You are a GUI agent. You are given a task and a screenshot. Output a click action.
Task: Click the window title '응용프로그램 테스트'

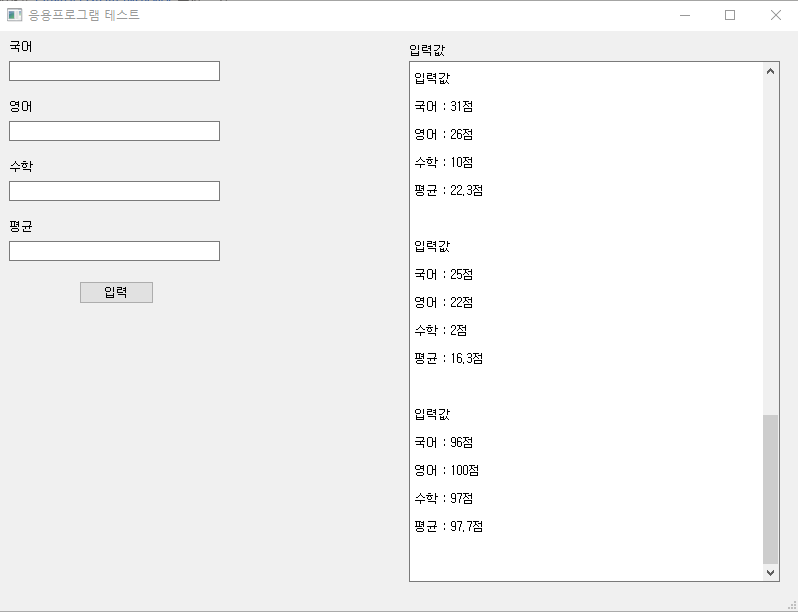tap(84, 15)
